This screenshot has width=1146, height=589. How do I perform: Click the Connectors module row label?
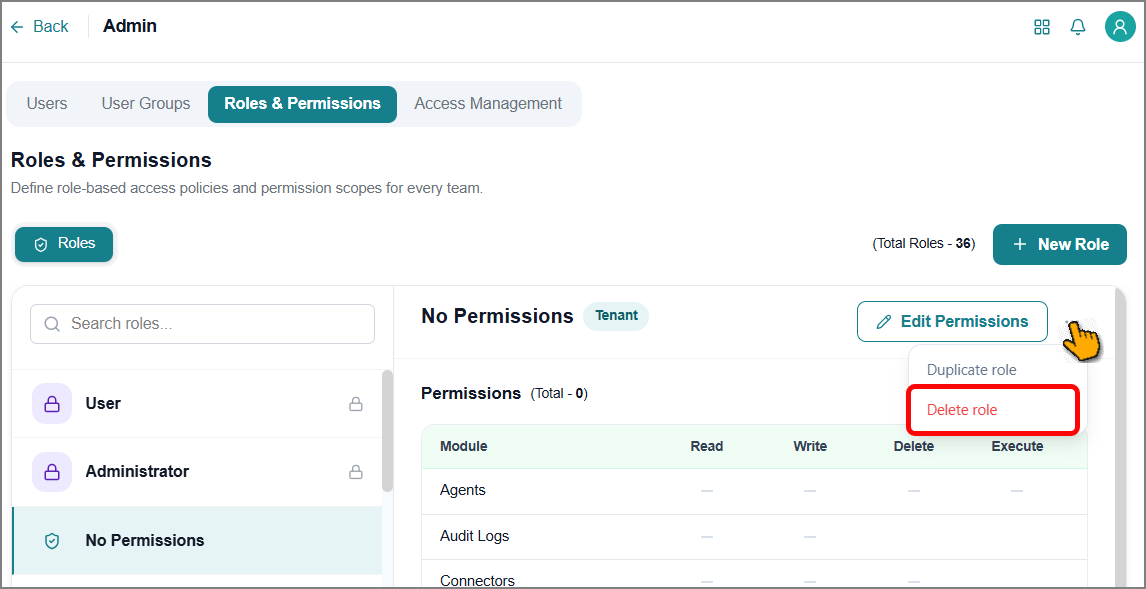click(x=477, y=581)
